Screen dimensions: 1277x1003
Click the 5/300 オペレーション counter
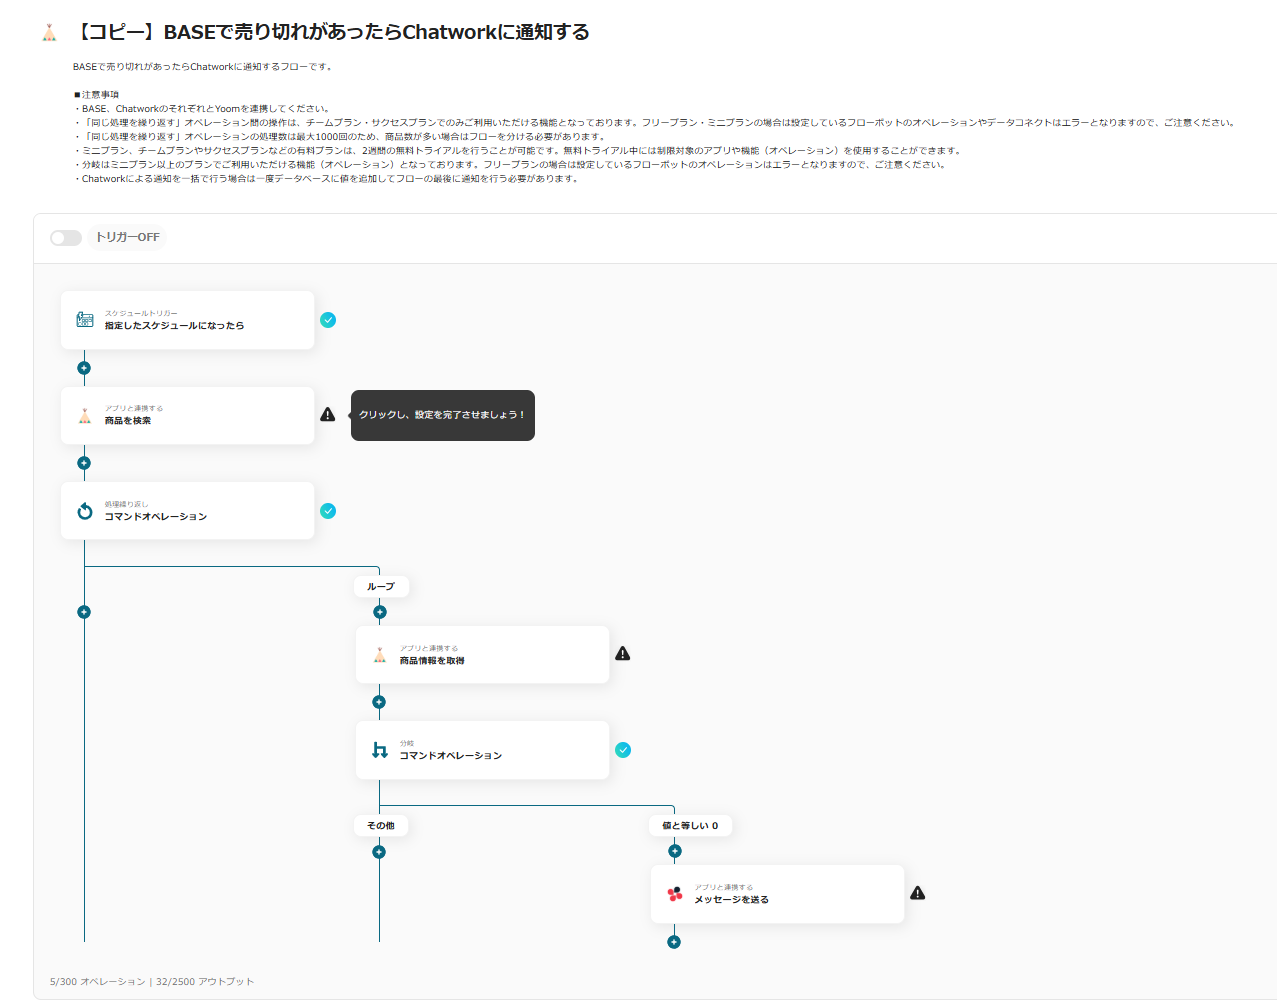click(98, 982)
